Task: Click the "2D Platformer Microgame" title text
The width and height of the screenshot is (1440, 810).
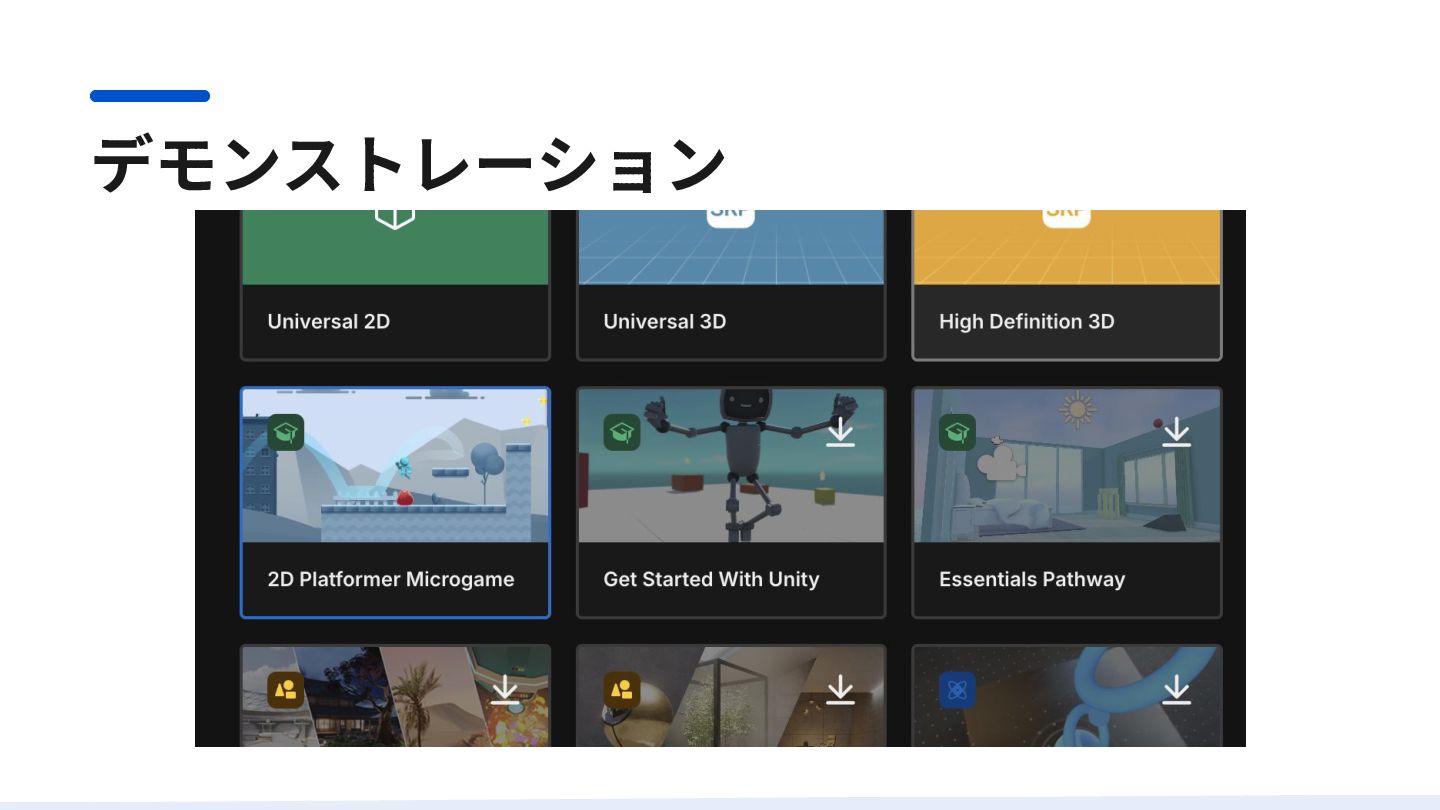Action: coord(391,580)
